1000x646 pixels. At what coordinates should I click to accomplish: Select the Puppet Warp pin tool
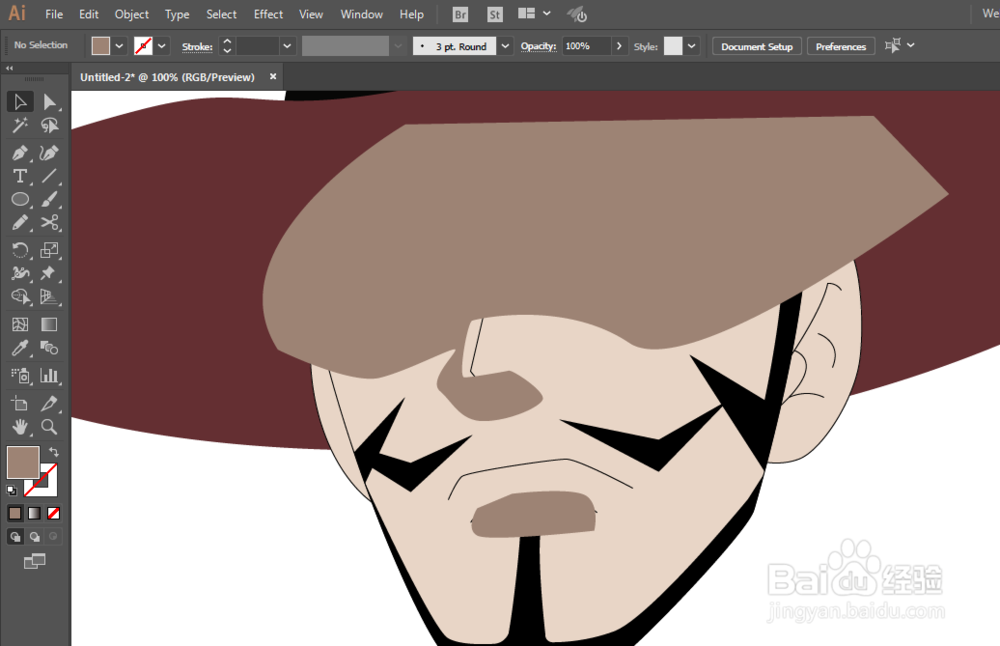[x=49, y=273]
